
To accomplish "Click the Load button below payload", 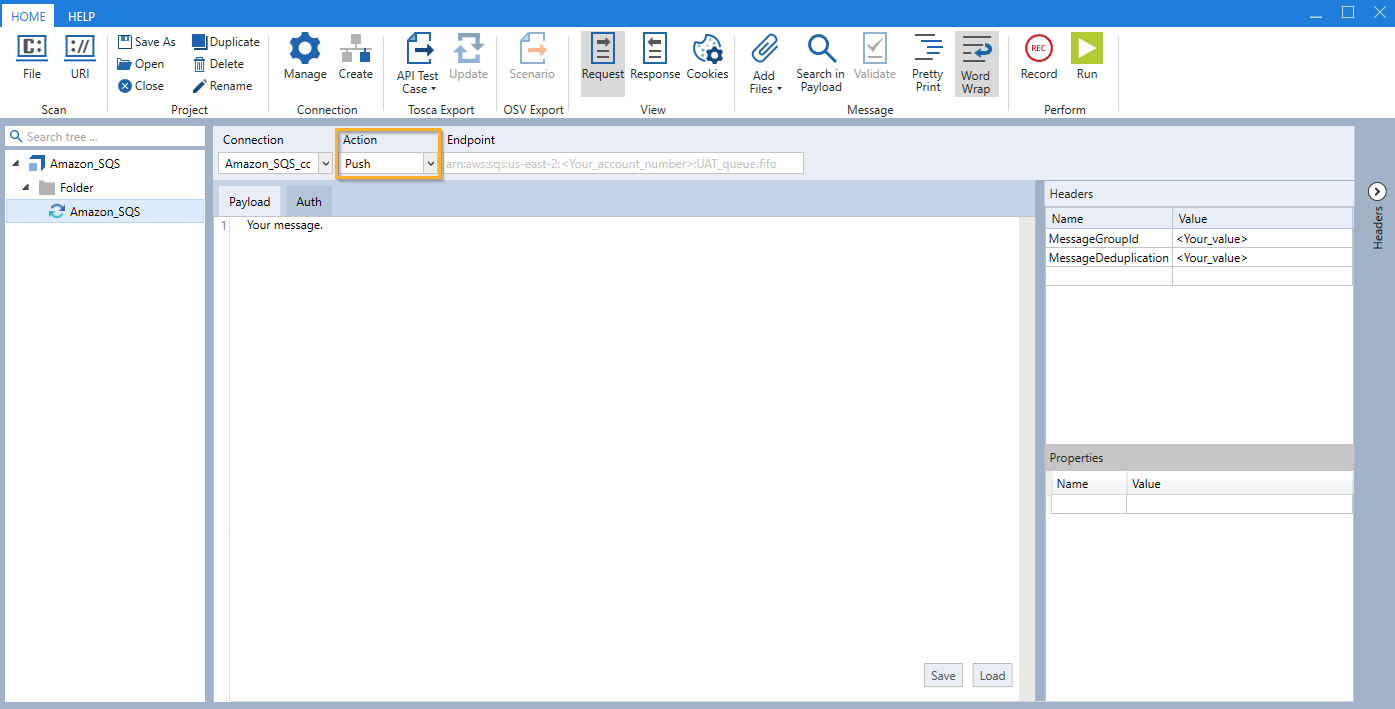I will (992, 675).
